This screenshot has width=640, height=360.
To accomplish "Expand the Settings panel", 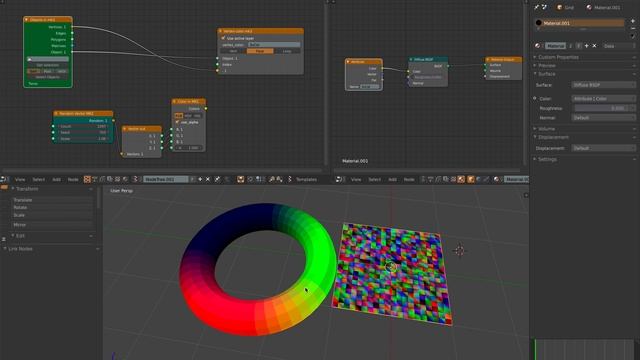I will (547, 159).
